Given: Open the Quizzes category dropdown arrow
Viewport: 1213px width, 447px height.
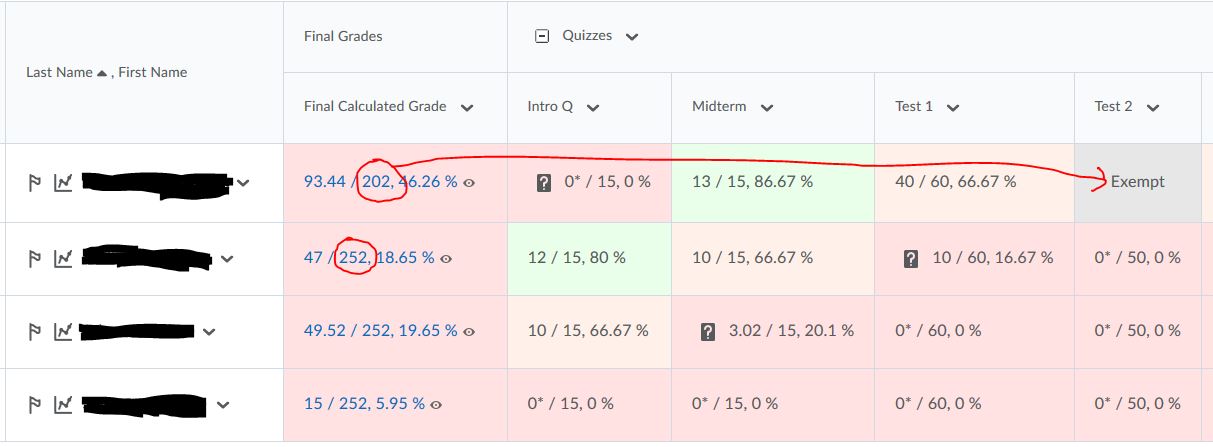Looking at the screenshot, I should point(631,37).
